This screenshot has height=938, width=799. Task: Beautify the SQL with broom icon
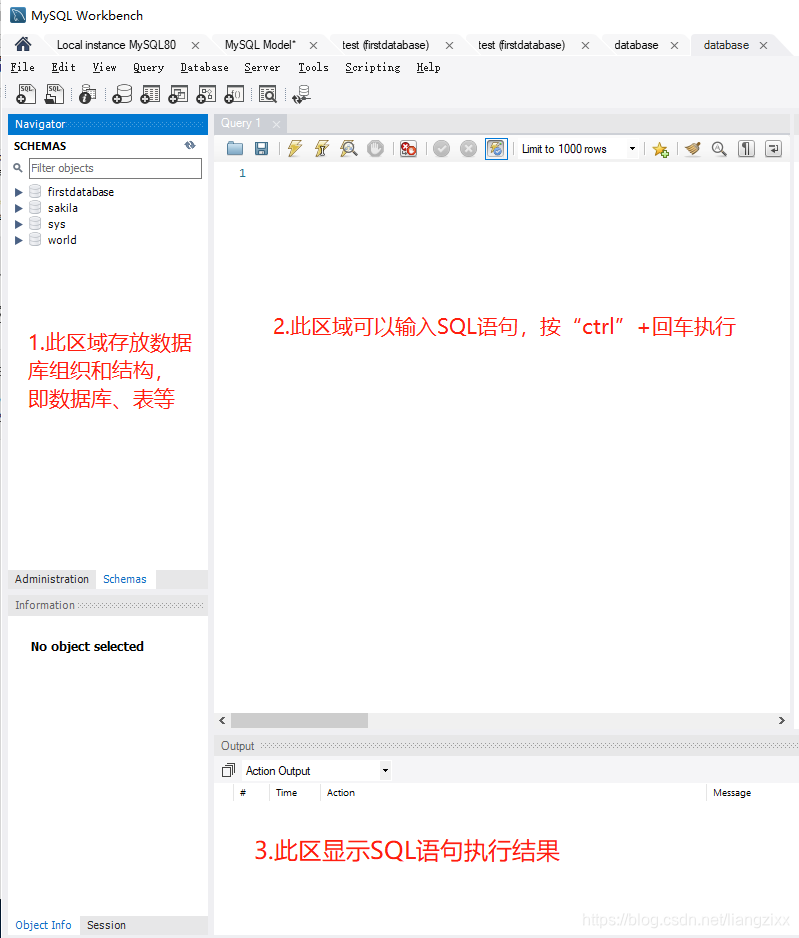point(693,148)
